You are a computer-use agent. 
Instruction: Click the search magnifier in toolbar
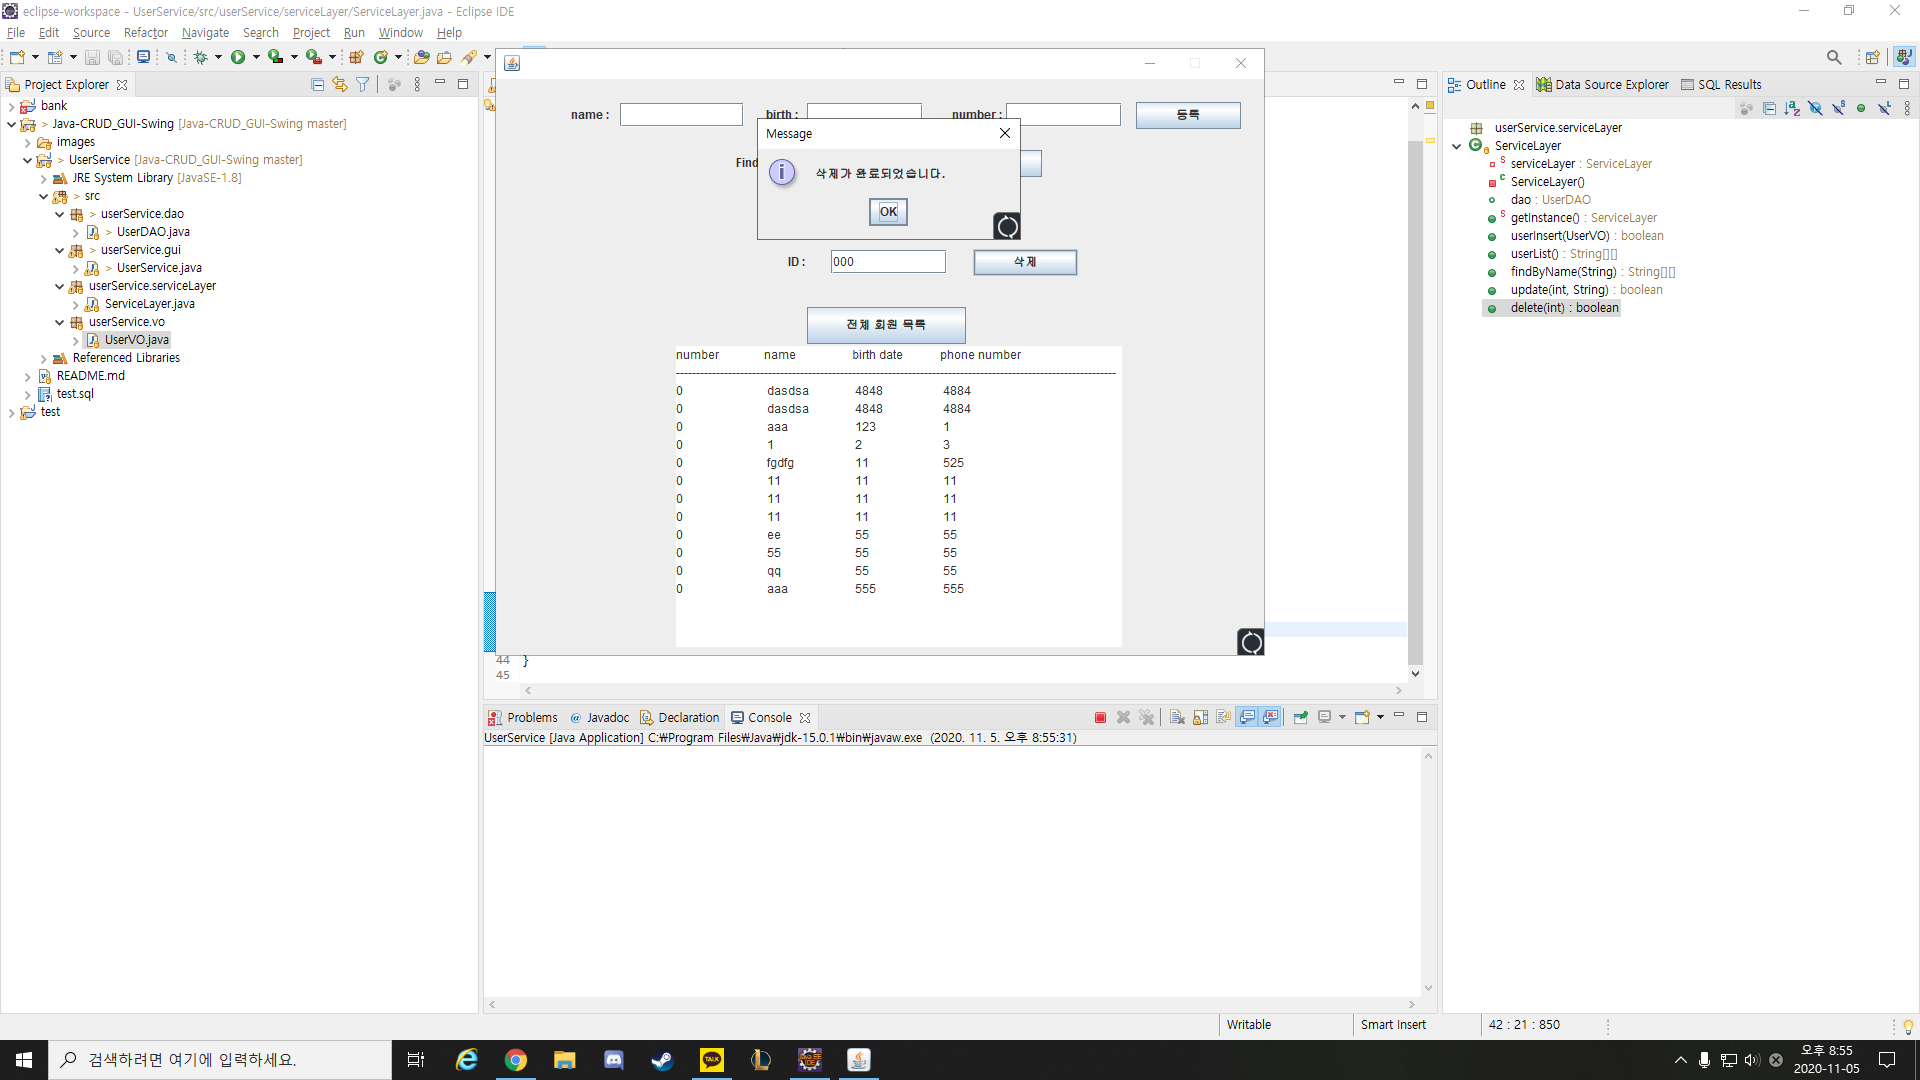pos(1833,57)
